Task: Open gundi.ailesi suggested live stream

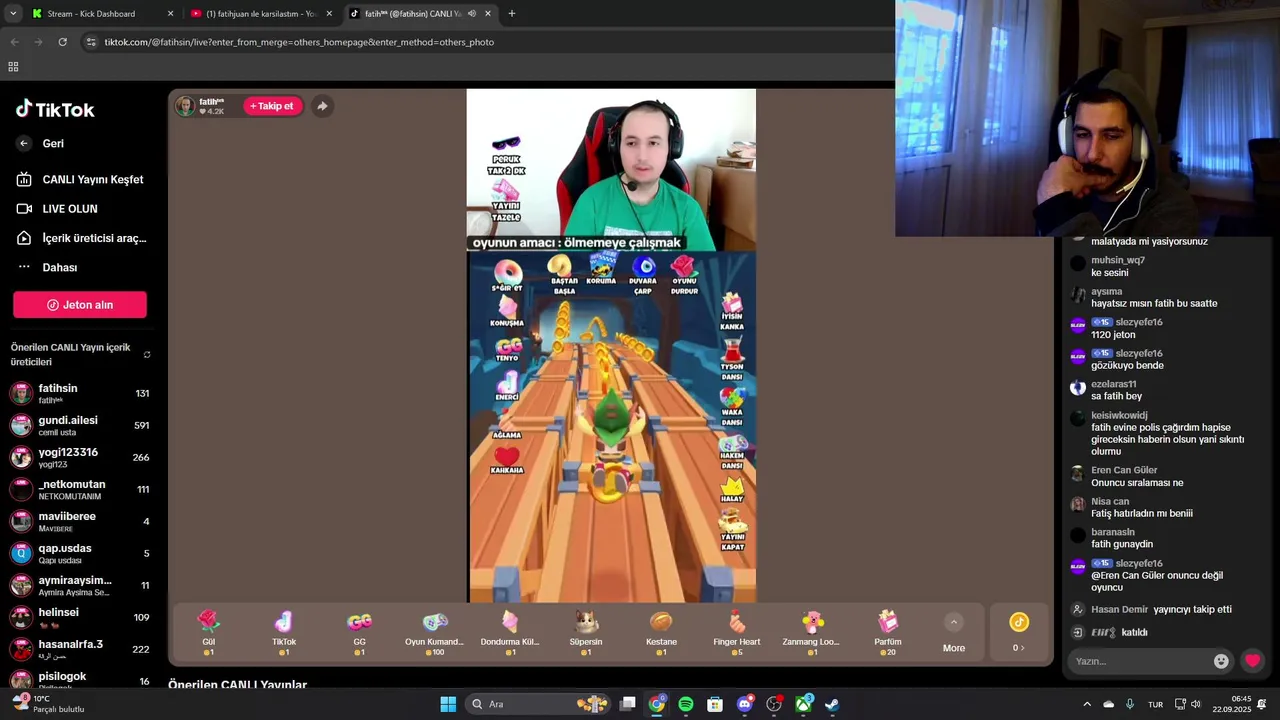Action: [80, 425]
